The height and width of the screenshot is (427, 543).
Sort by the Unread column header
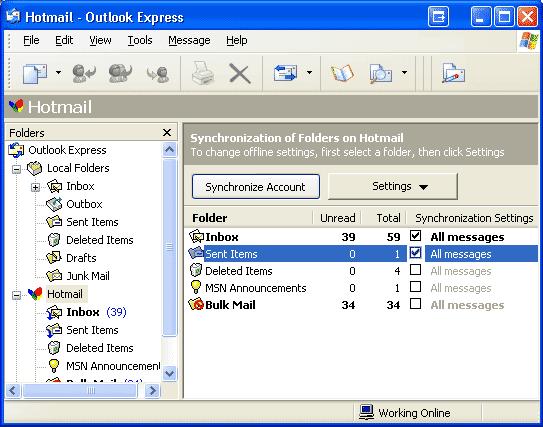click(x=337, y=218)
